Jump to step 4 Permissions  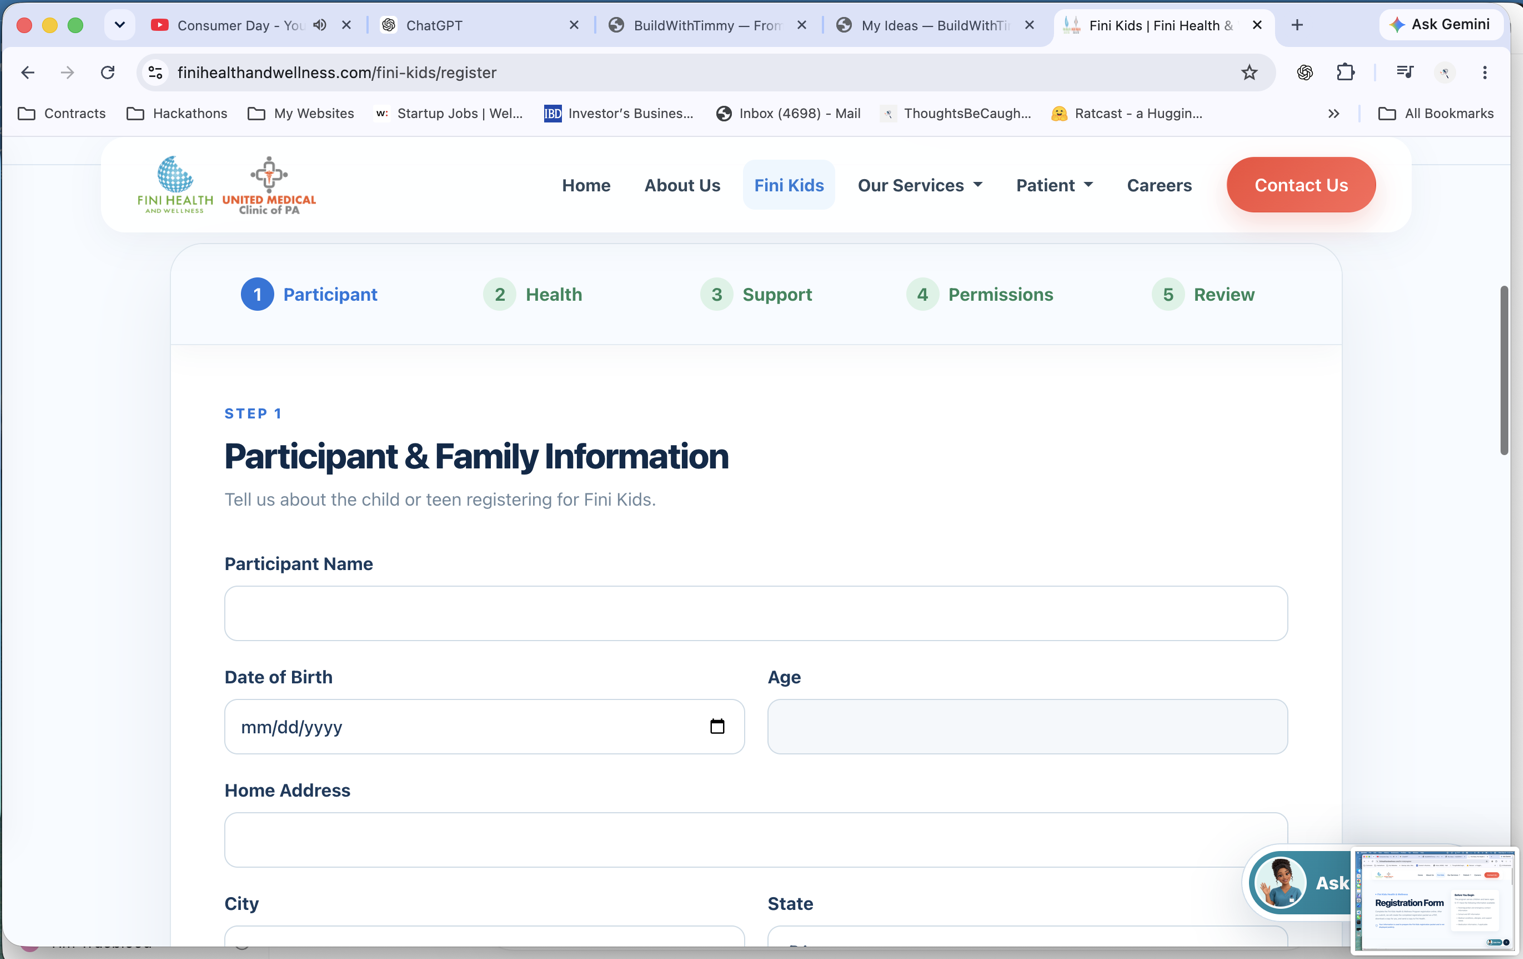coord(980,294)
